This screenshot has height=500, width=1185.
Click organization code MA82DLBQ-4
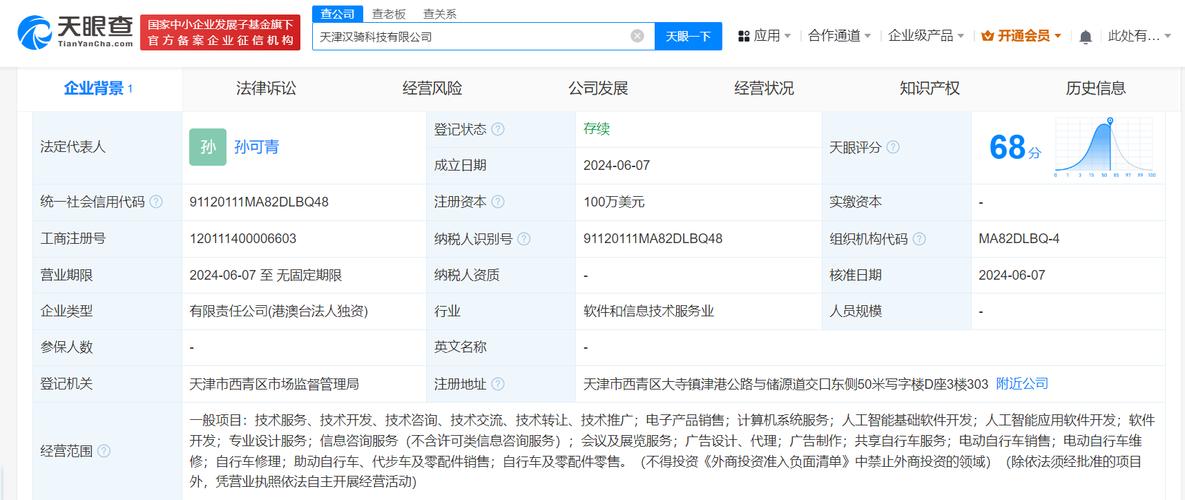1019,239
